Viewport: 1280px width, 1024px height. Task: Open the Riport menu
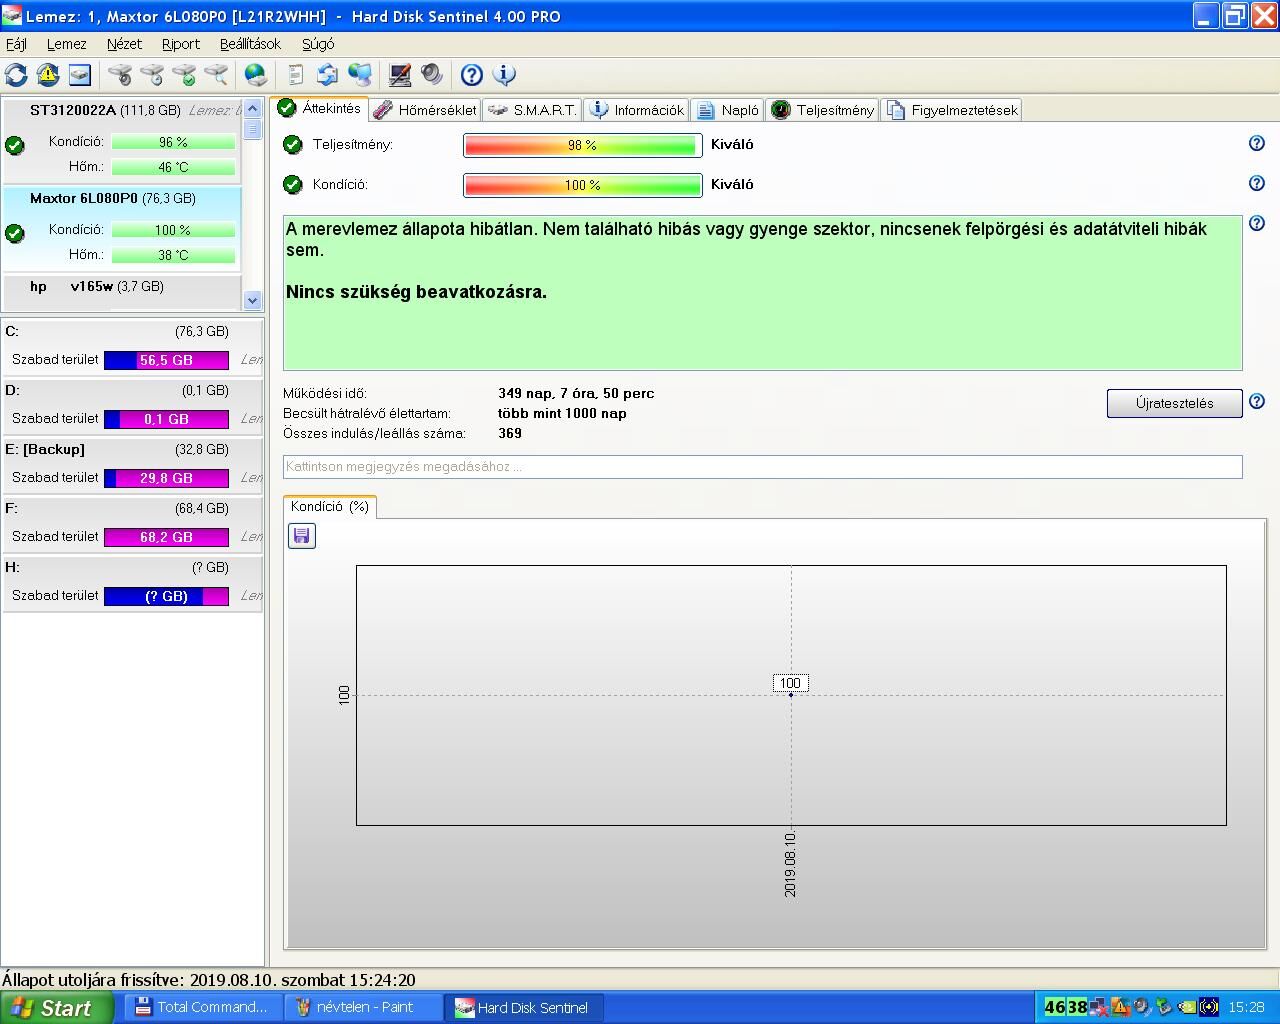(x=181, y=44)
